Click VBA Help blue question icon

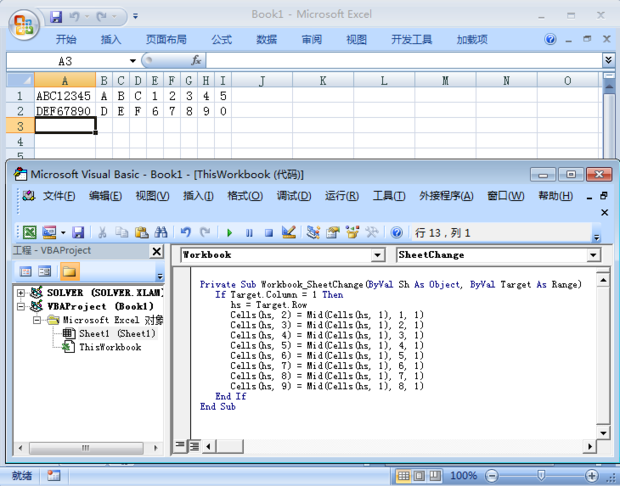[x=396, y=233]
